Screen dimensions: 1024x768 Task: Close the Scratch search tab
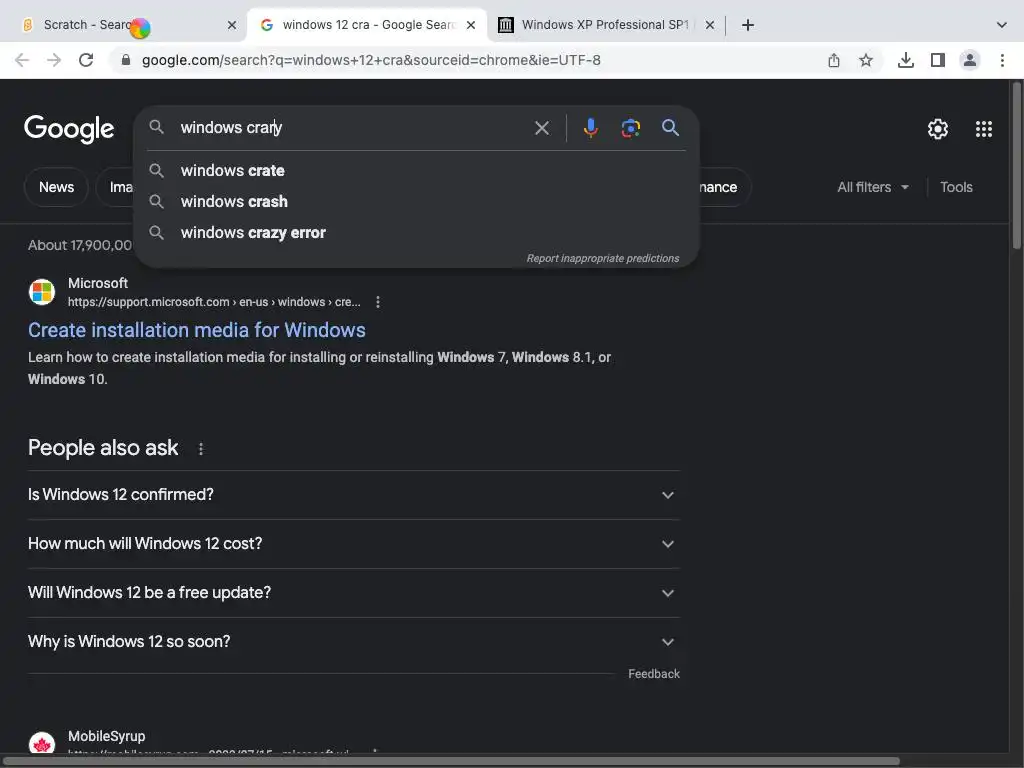232,25
